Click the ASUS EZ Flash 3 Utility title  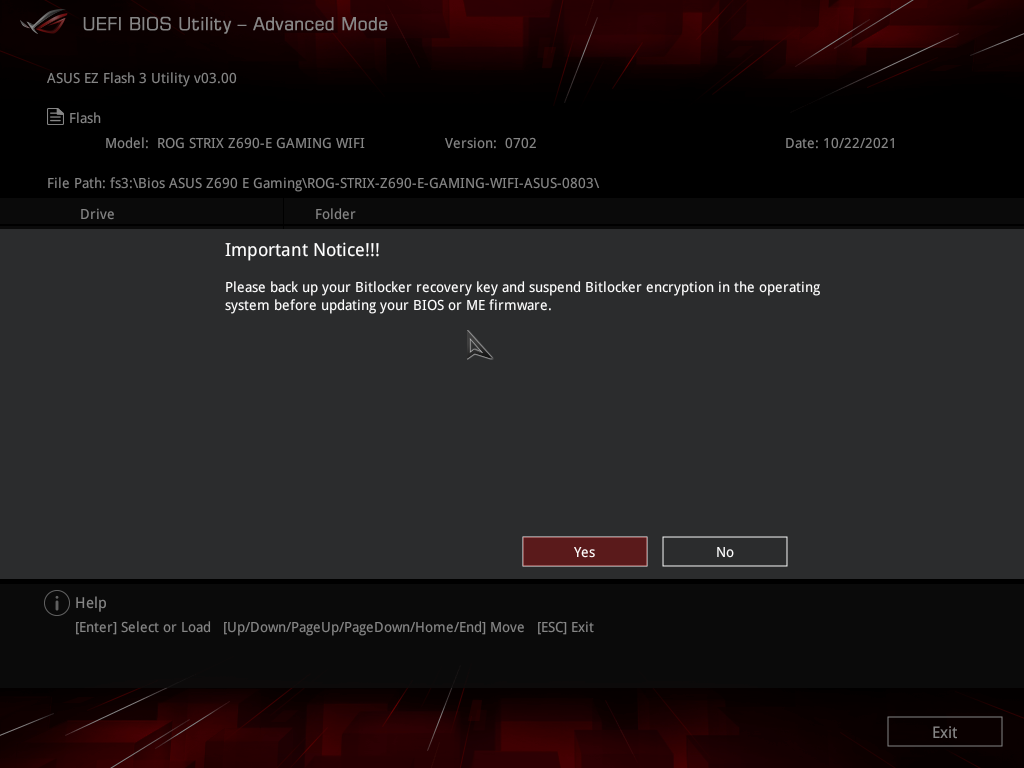click(142, 78)
